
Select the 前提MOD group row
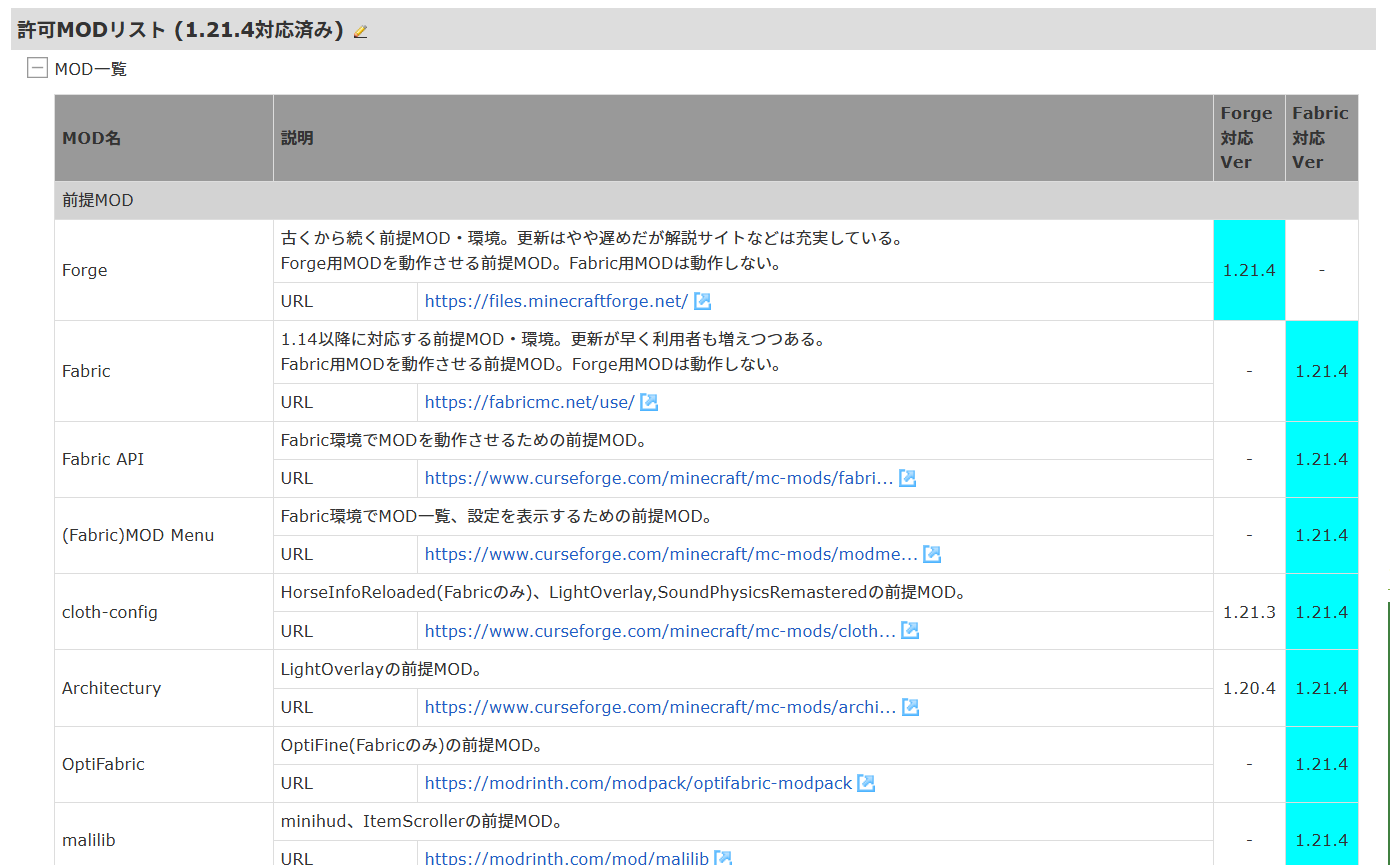pos(706,201)
